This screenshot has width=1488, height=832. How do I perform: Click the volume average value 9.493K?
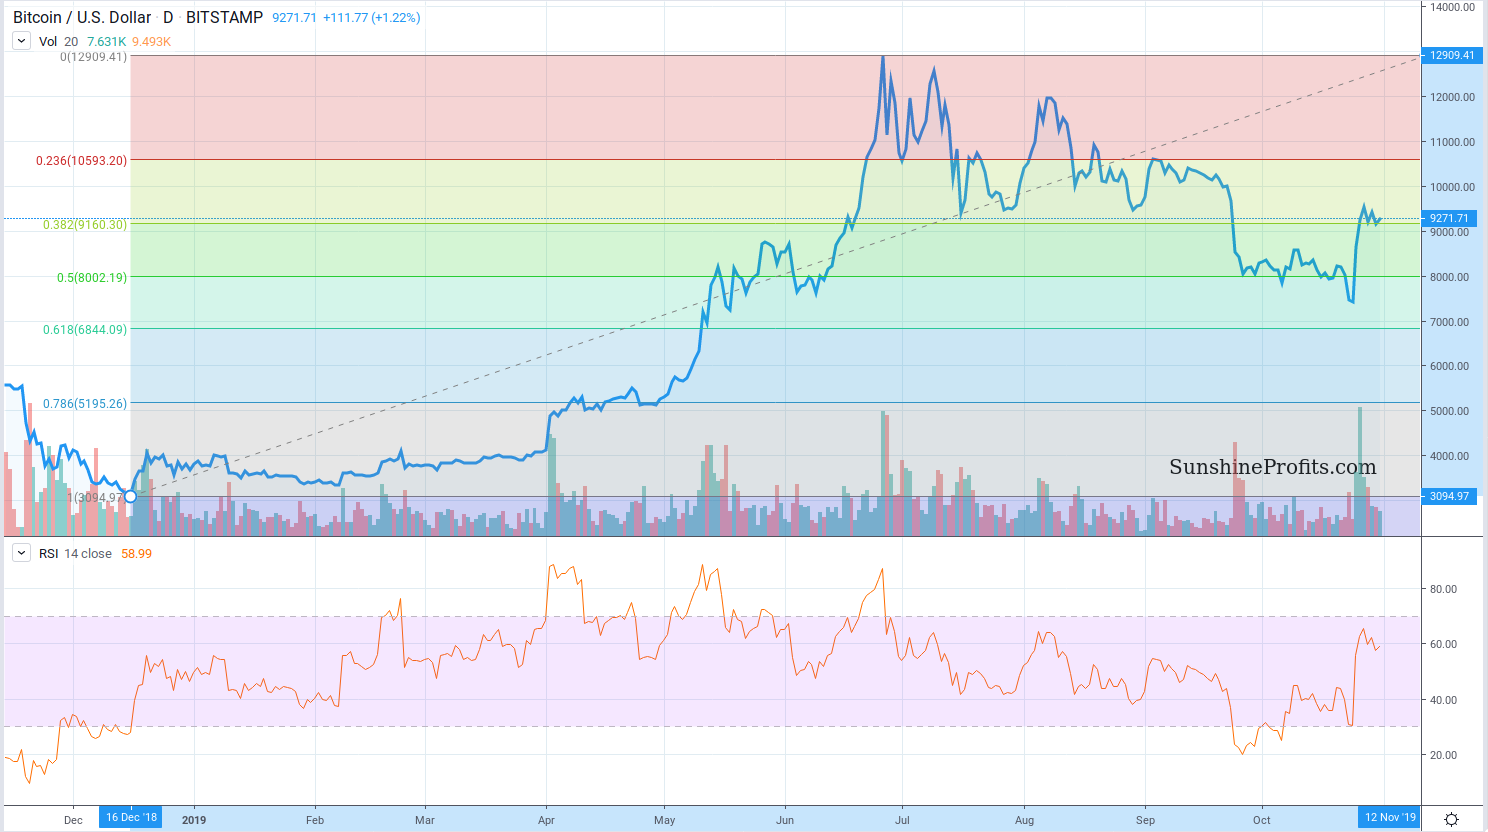tap(151, 41)
